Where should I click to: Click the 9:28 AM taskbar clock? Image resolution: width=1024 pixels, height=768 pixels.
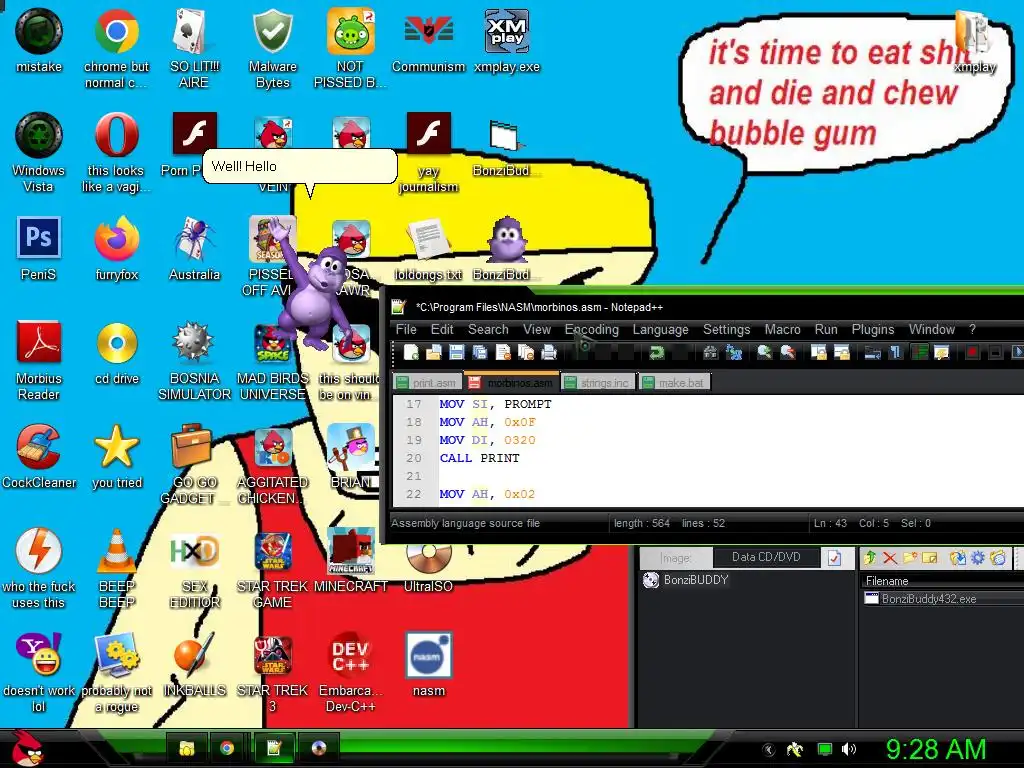click(935, 749)
